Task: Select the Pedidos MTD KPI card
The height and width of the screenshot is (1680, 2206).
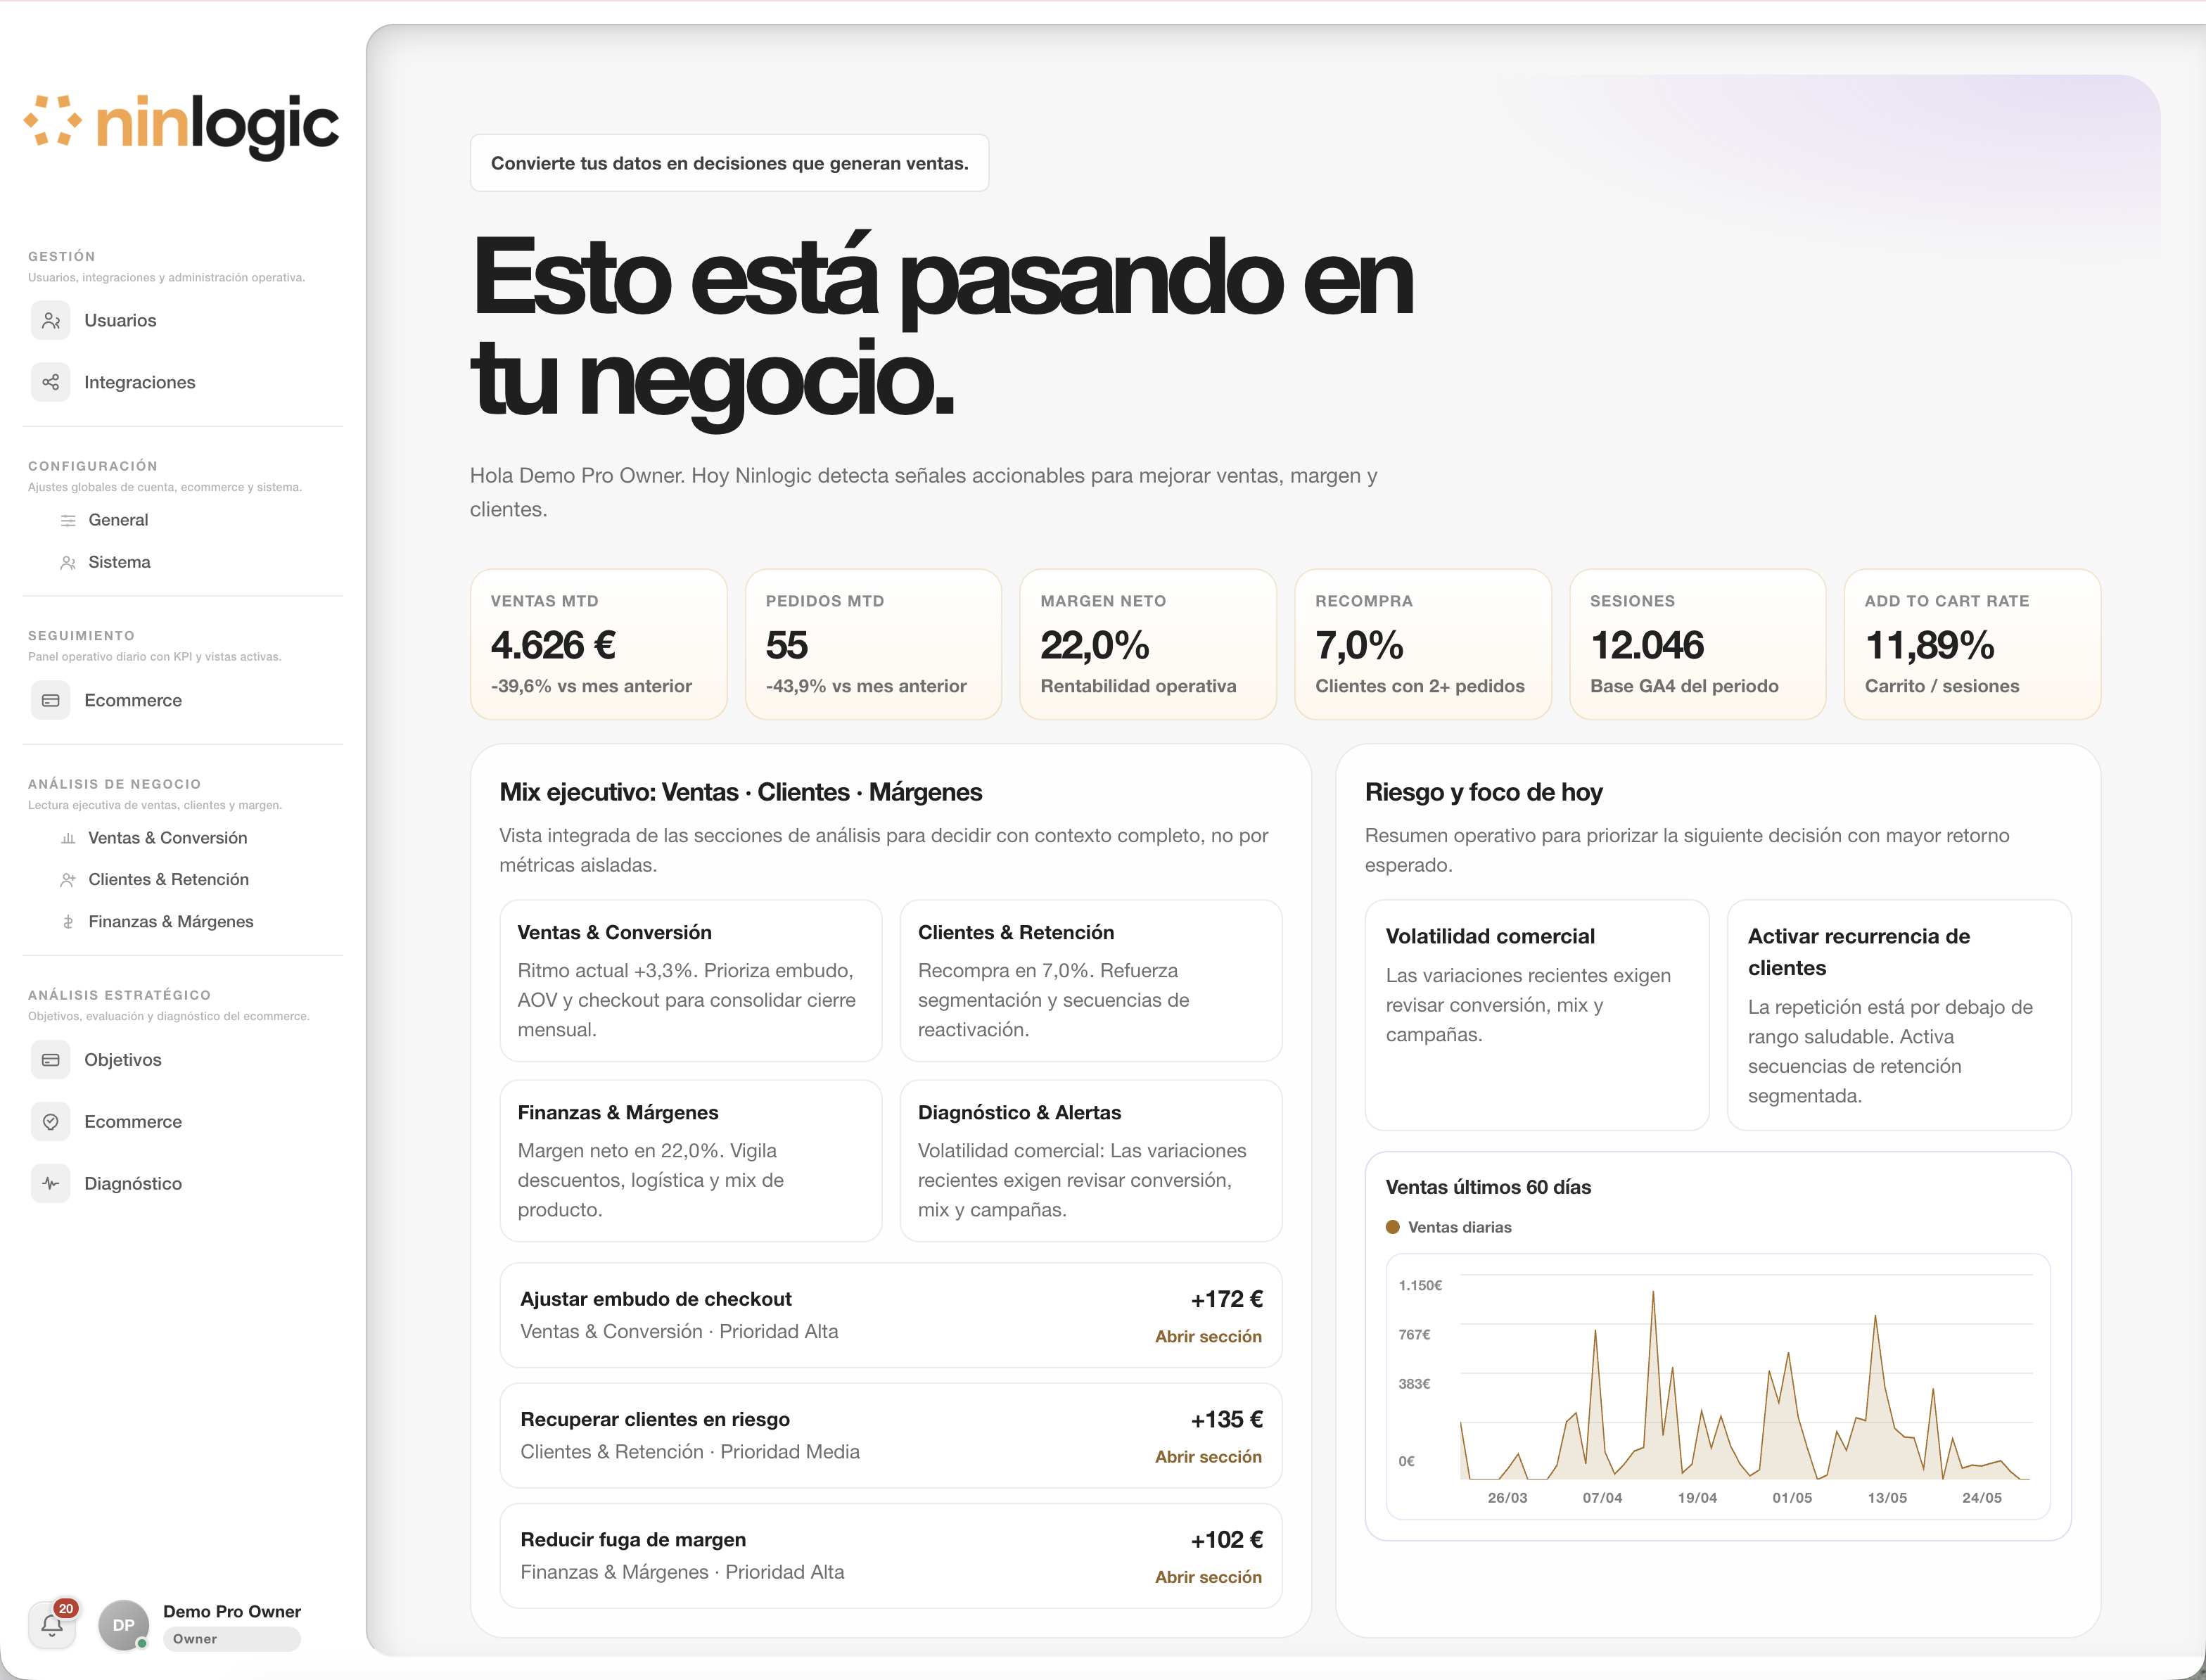Action: 874,645
